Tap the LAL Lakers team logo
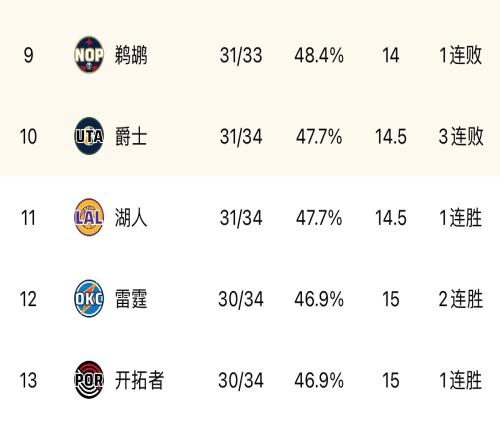 89,217
